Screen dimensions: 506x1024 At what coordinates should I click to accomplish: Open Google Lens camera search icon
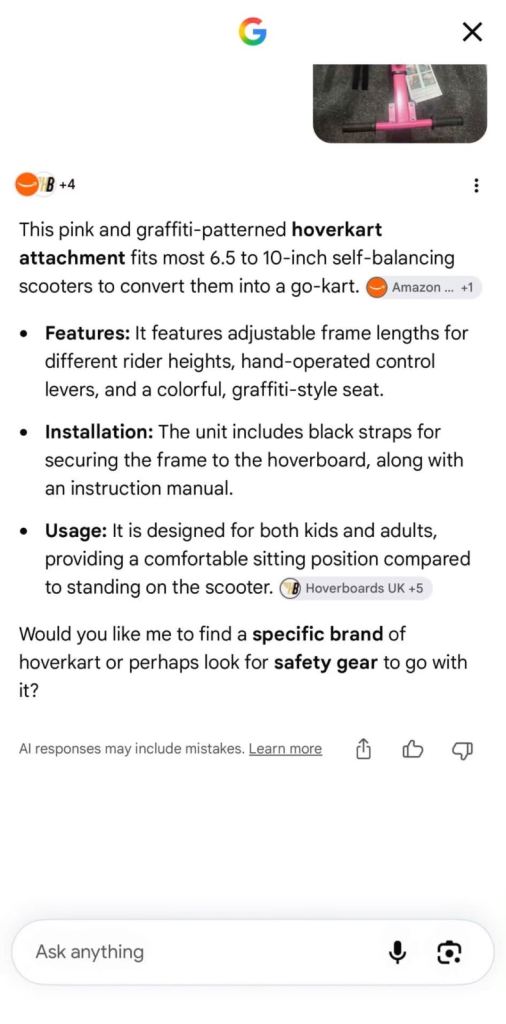click(x=449, y=952)
